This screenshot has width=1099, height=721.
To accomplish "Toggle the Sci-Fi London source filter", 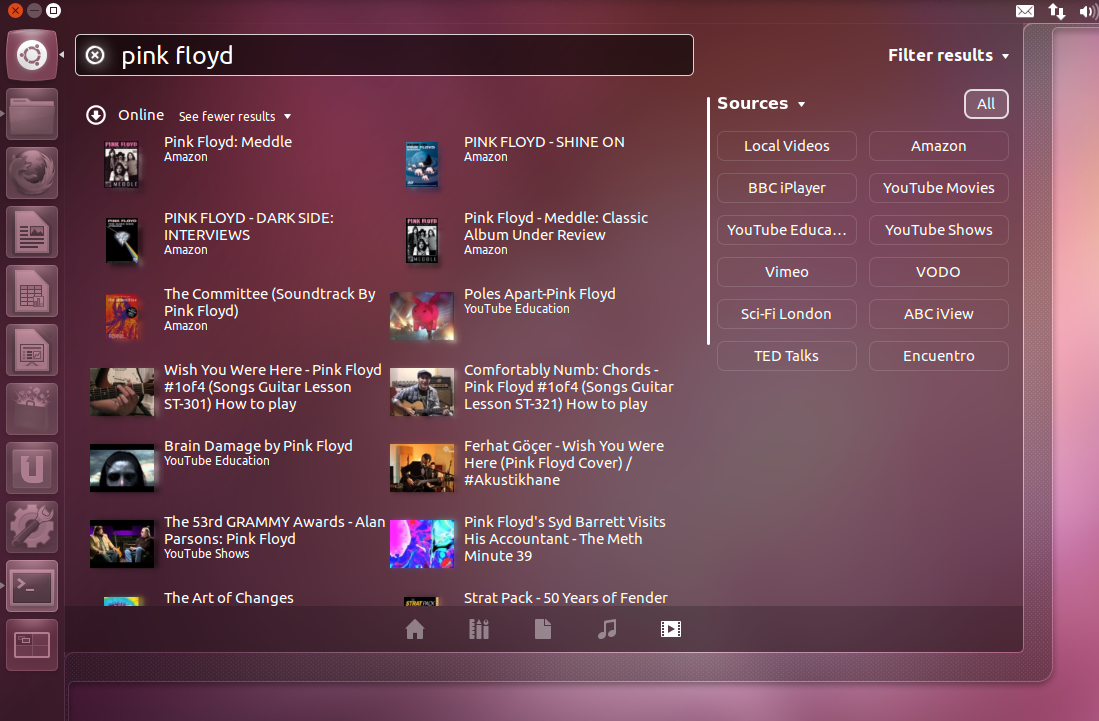I will coord(786,314).
